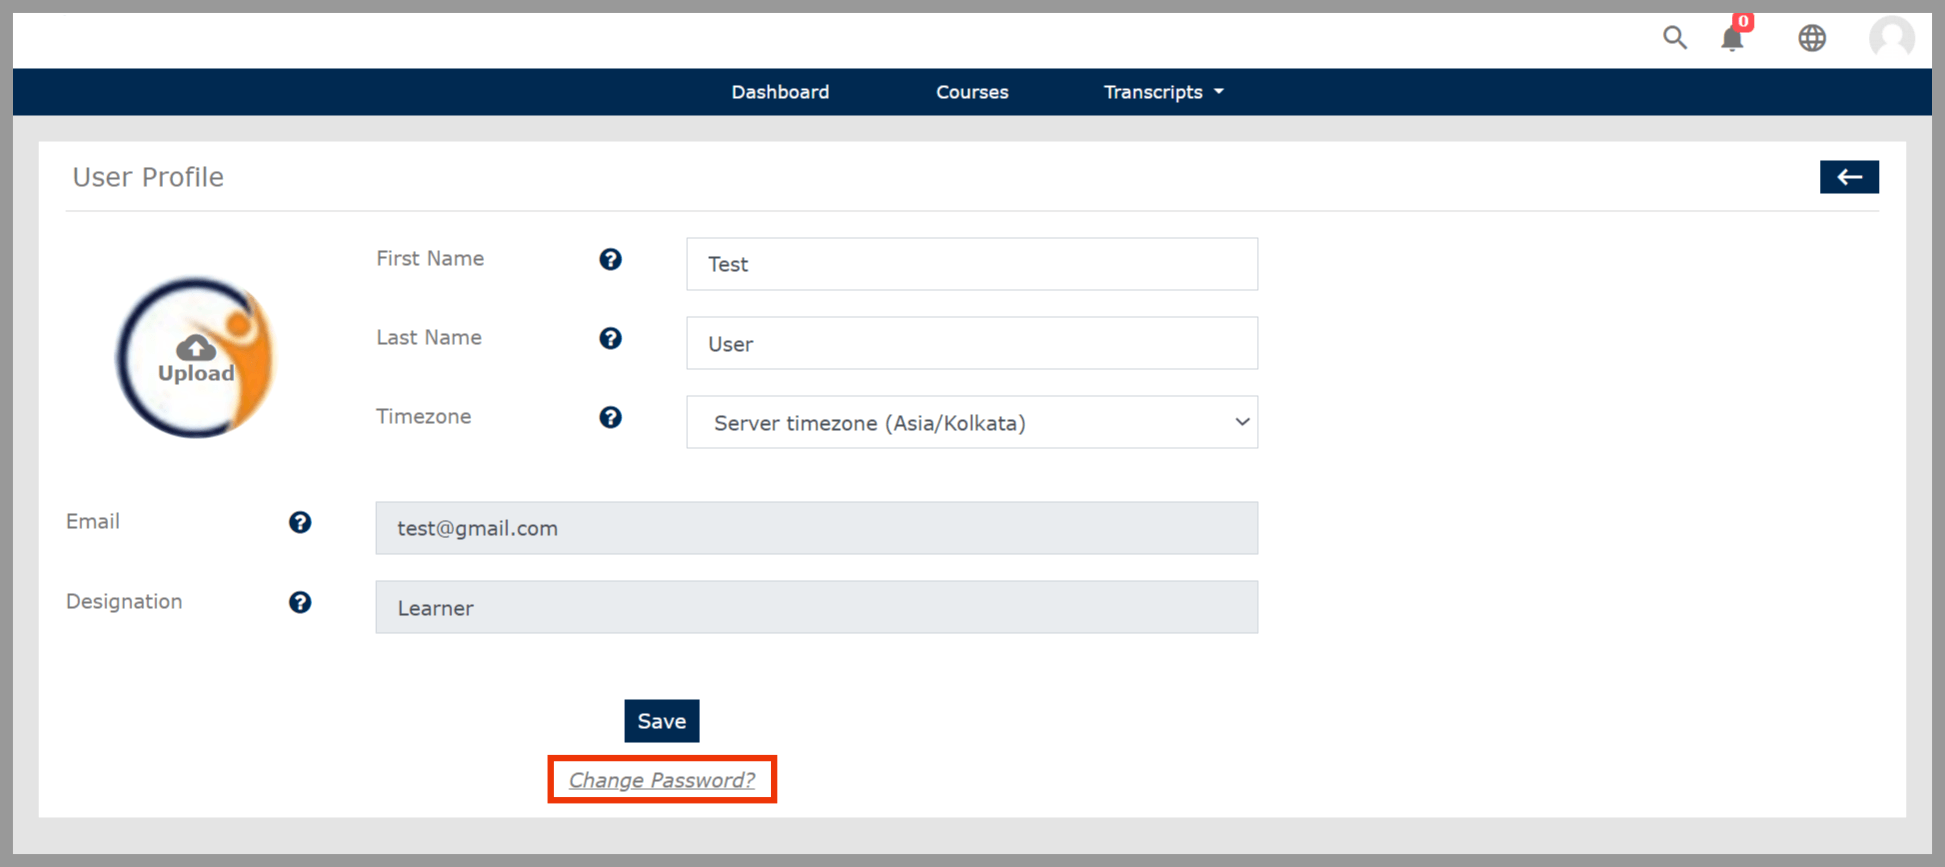Click the search magnifier icon
Image resolution: width=1945 pixels, height=867 pixels.
click(x=1674, y=38)
